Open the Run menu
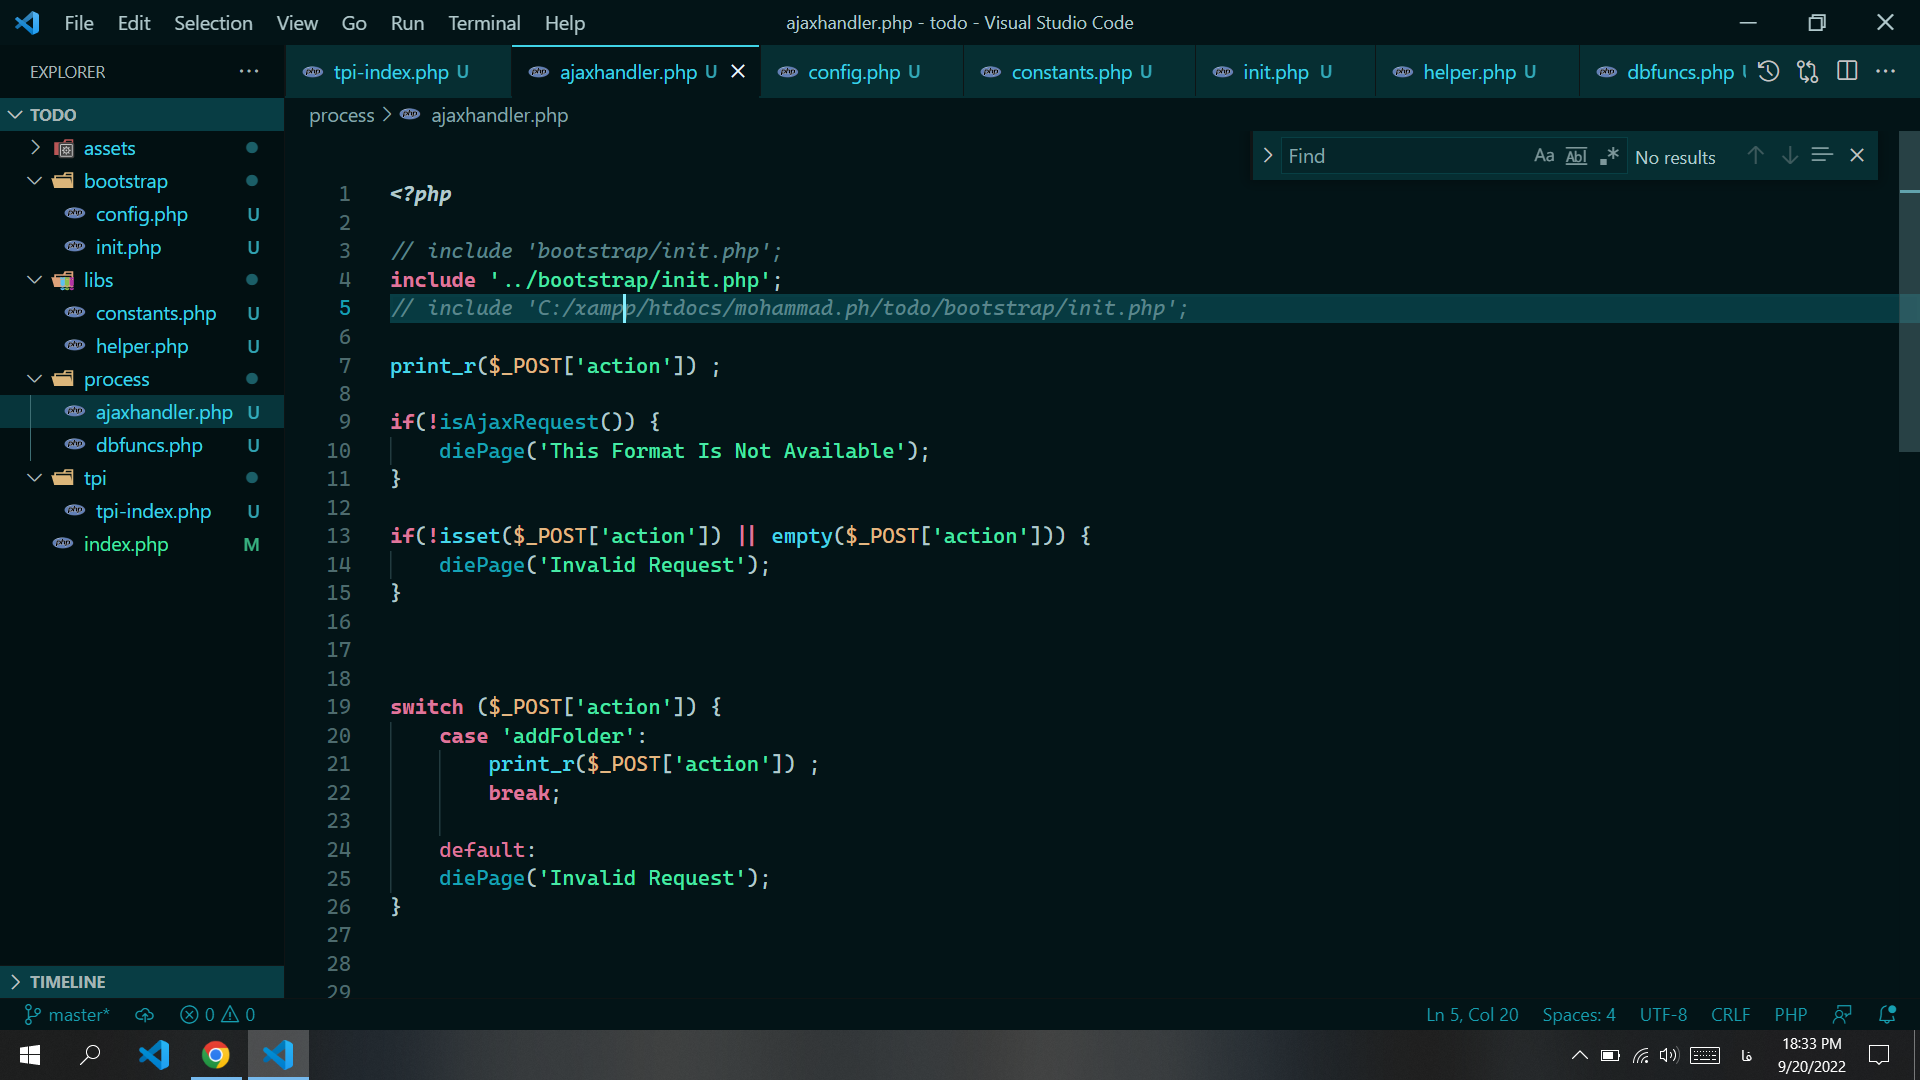The height and width of the screenshot is (1080, 1920). [407, 22]
